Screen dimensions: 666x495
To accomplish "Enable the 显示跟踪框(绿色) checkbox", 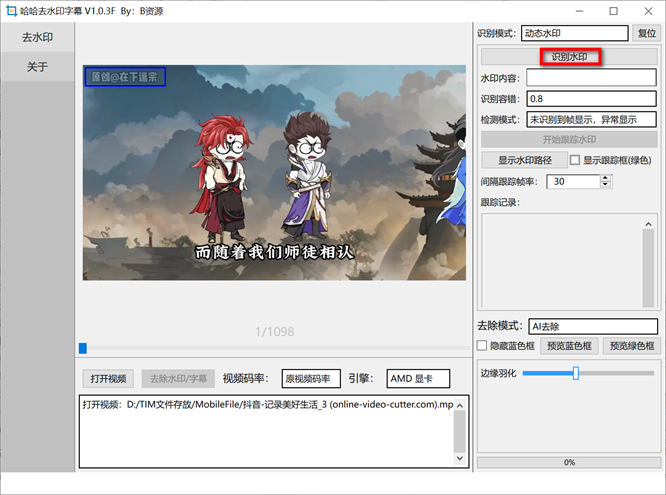I will (x=575, y=160).
